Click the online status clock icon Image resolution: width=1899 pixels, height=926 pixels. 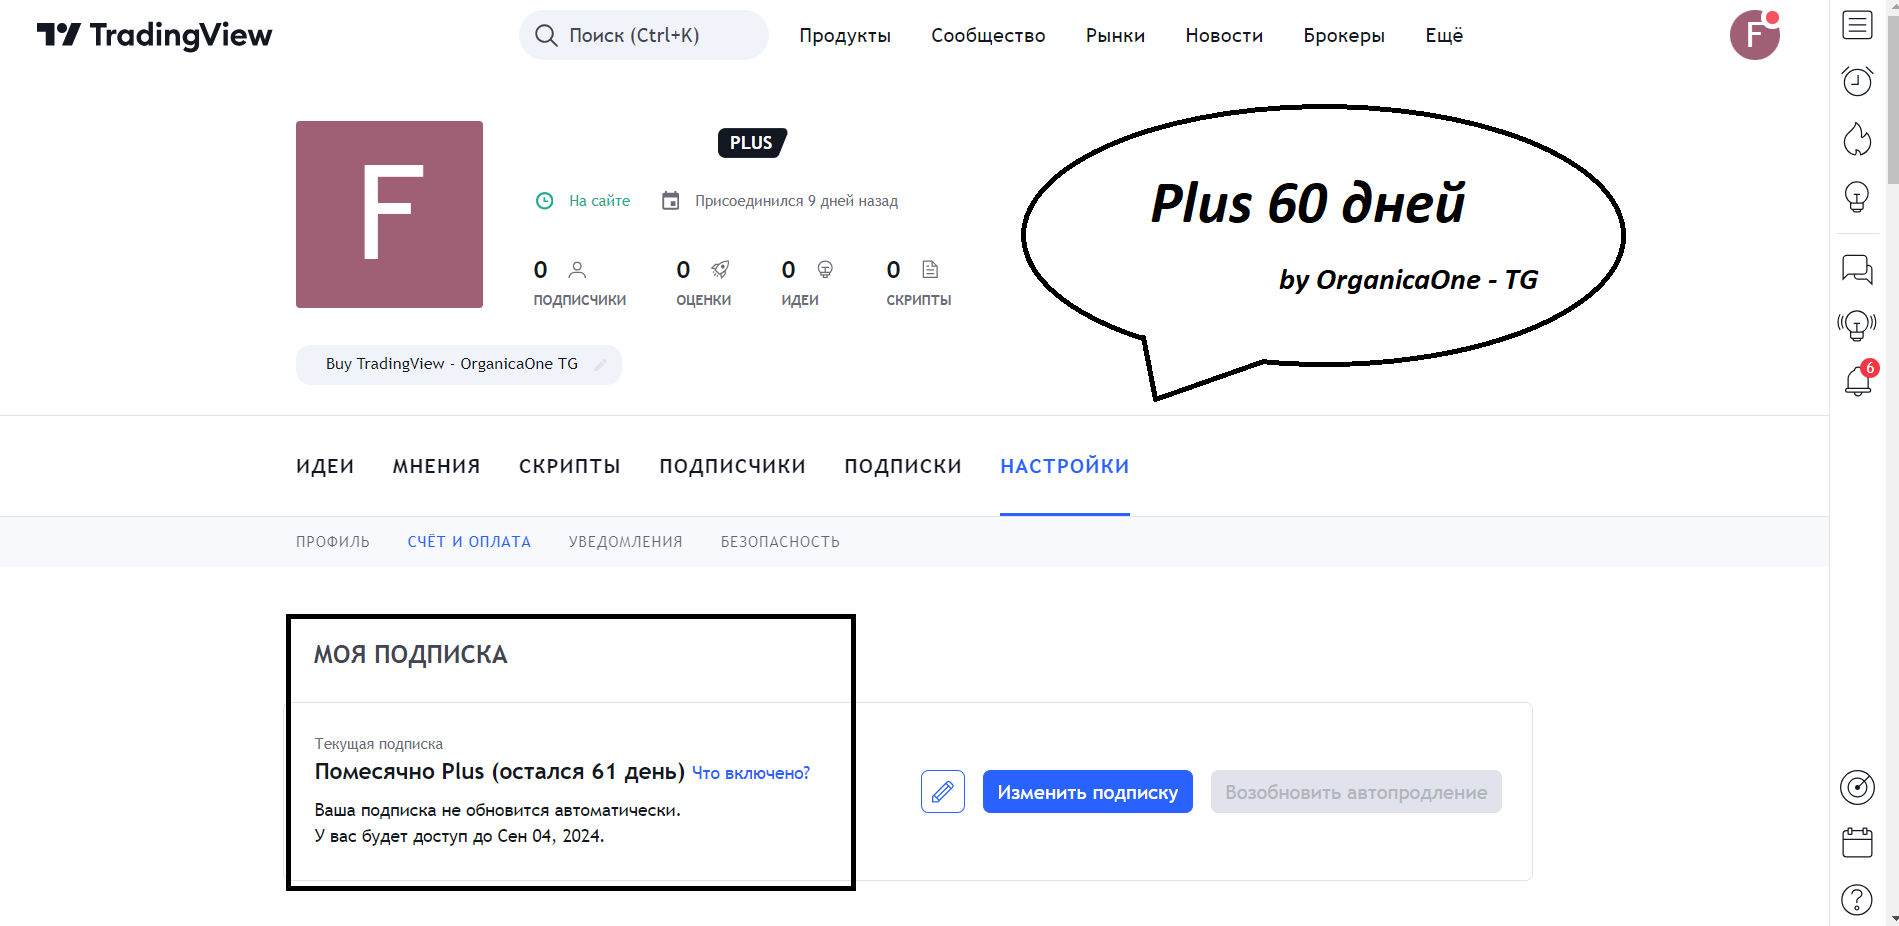pos(545,201)
